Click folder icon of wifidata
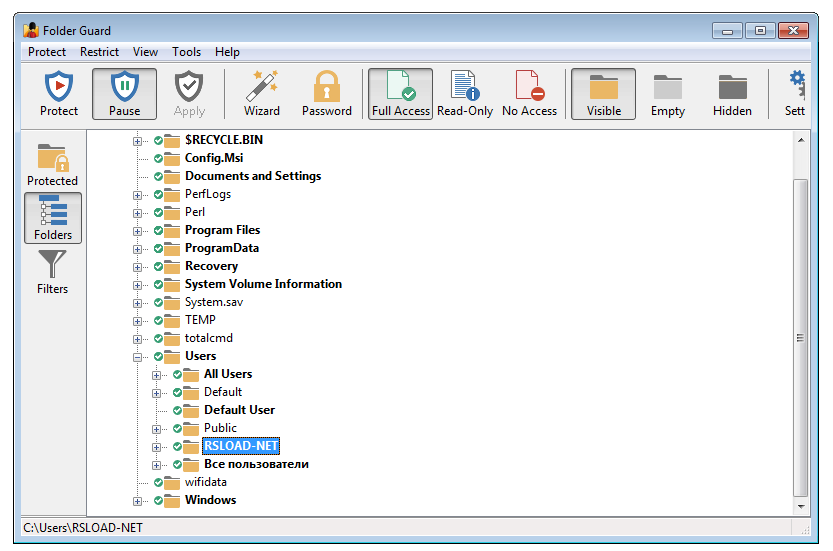The height and width of the screenshot is (551, 833). point(172,482)
